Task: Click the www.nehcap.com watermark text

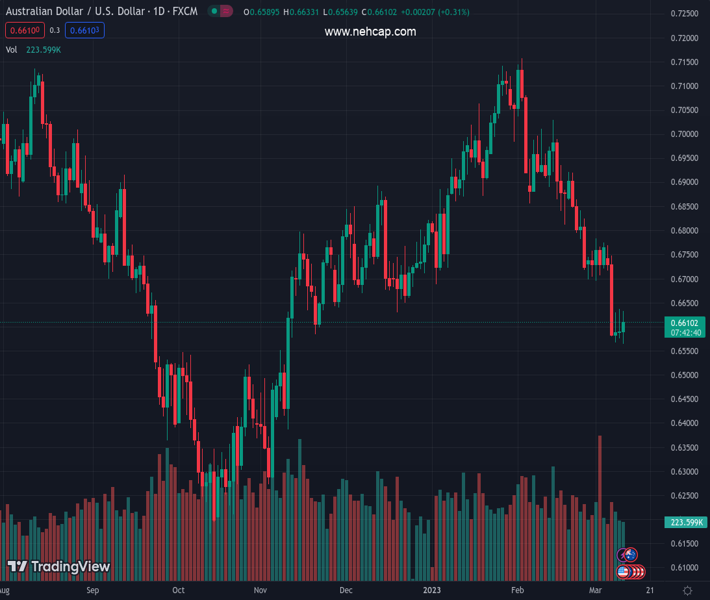Action: (370, 32)
